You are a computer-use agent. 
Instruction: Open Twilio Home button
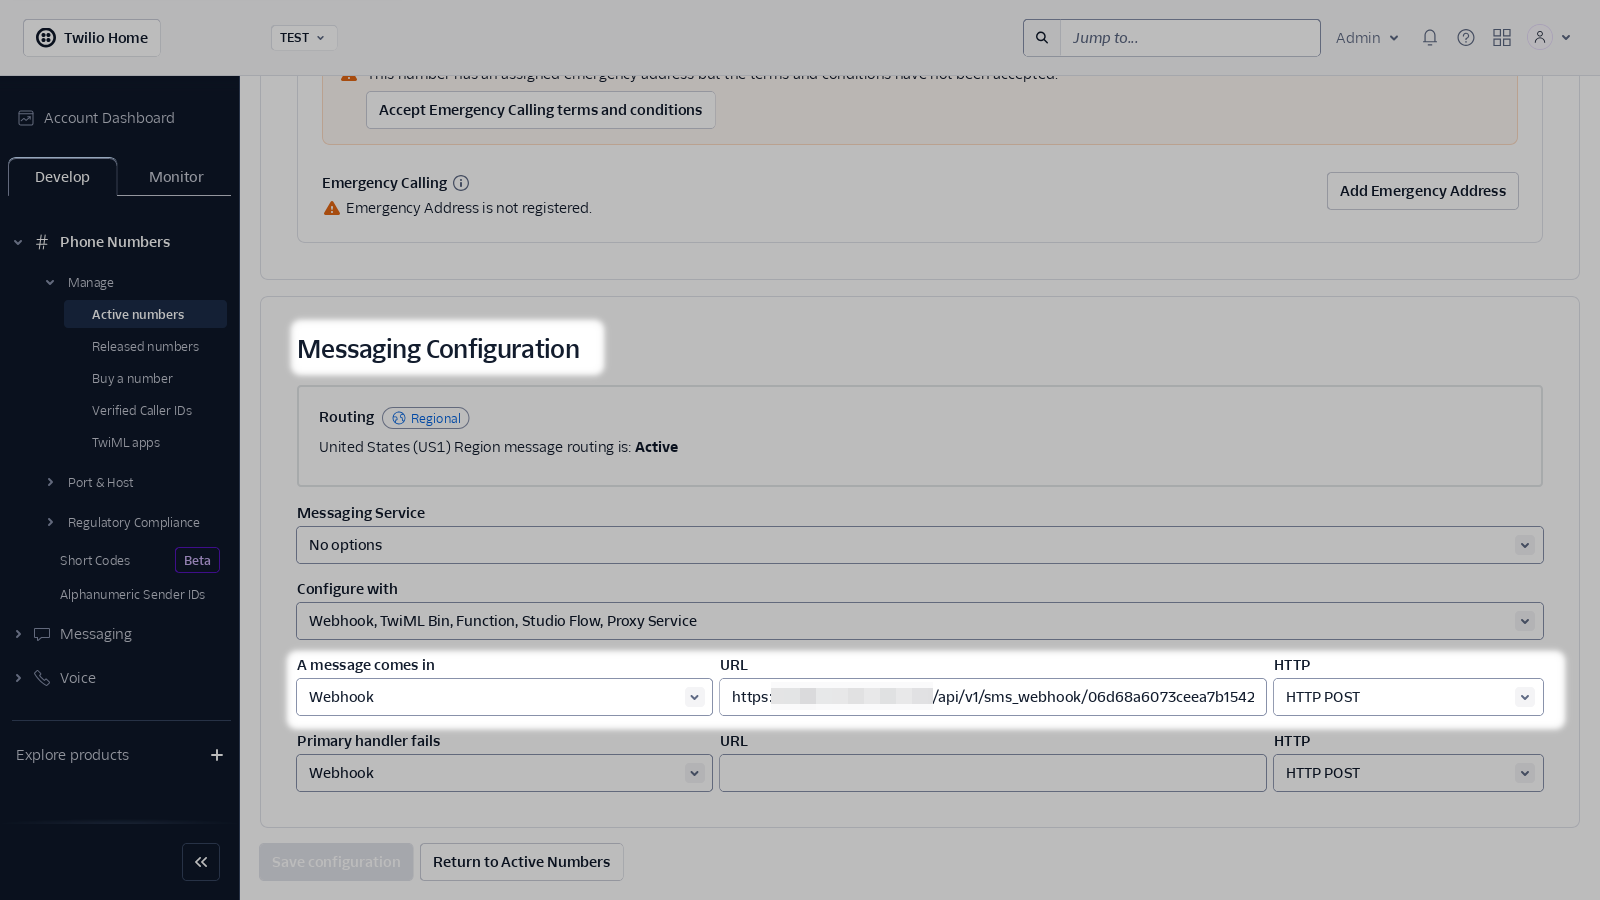(92, 38)
